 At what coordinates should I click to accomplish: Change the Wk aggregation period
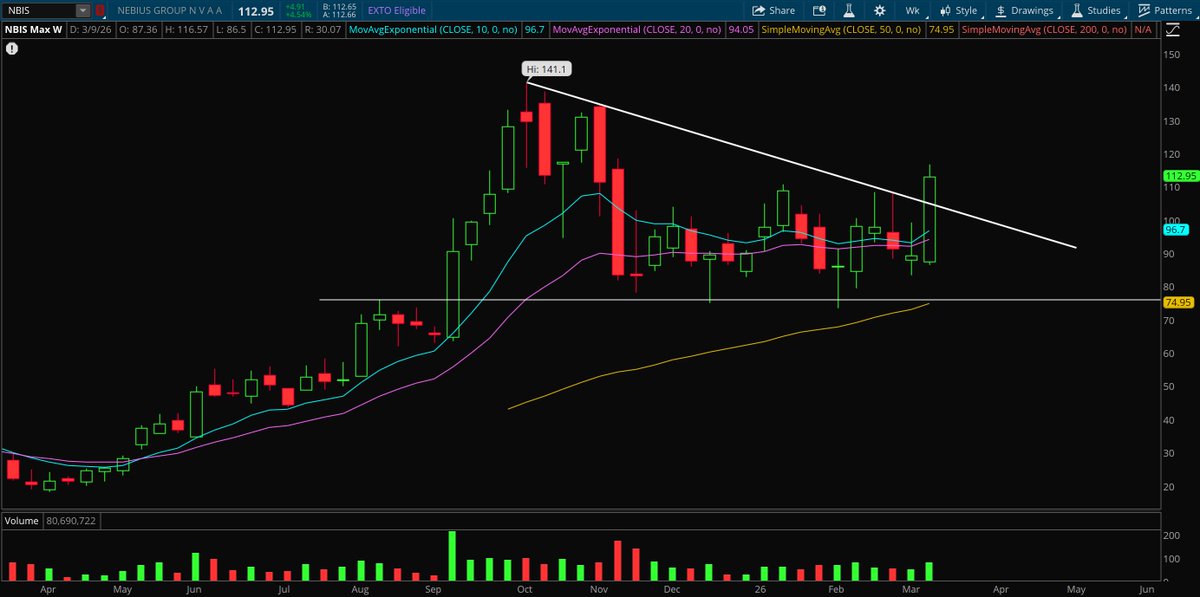pyautogui.click(x=912, y=11)
